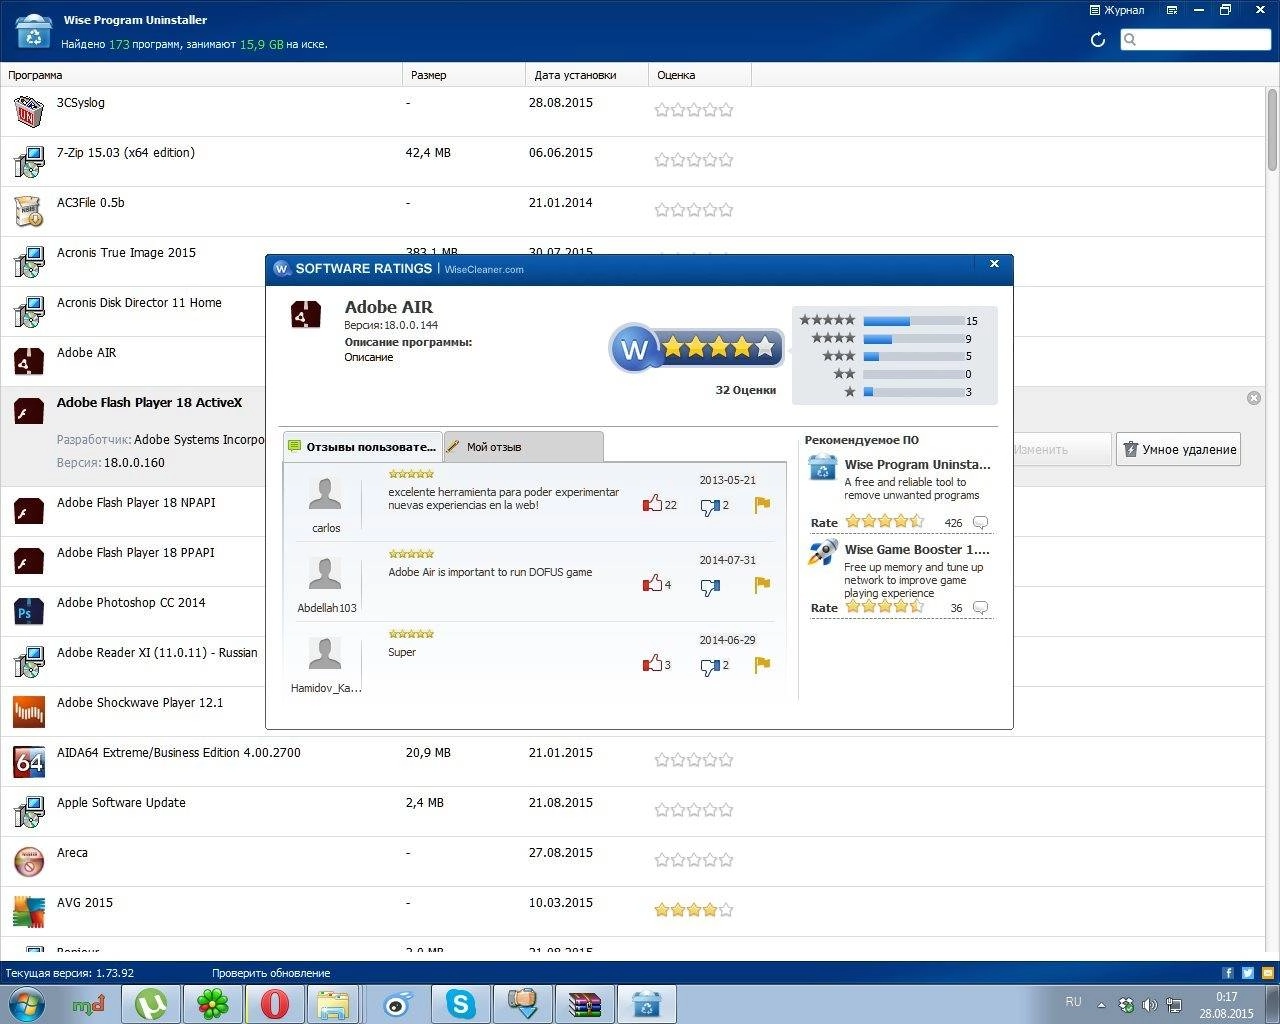Close the Software Ratings dialog
Image resolution: width=1280 pixels, height=1024 pixels.
tap(994, 264)
